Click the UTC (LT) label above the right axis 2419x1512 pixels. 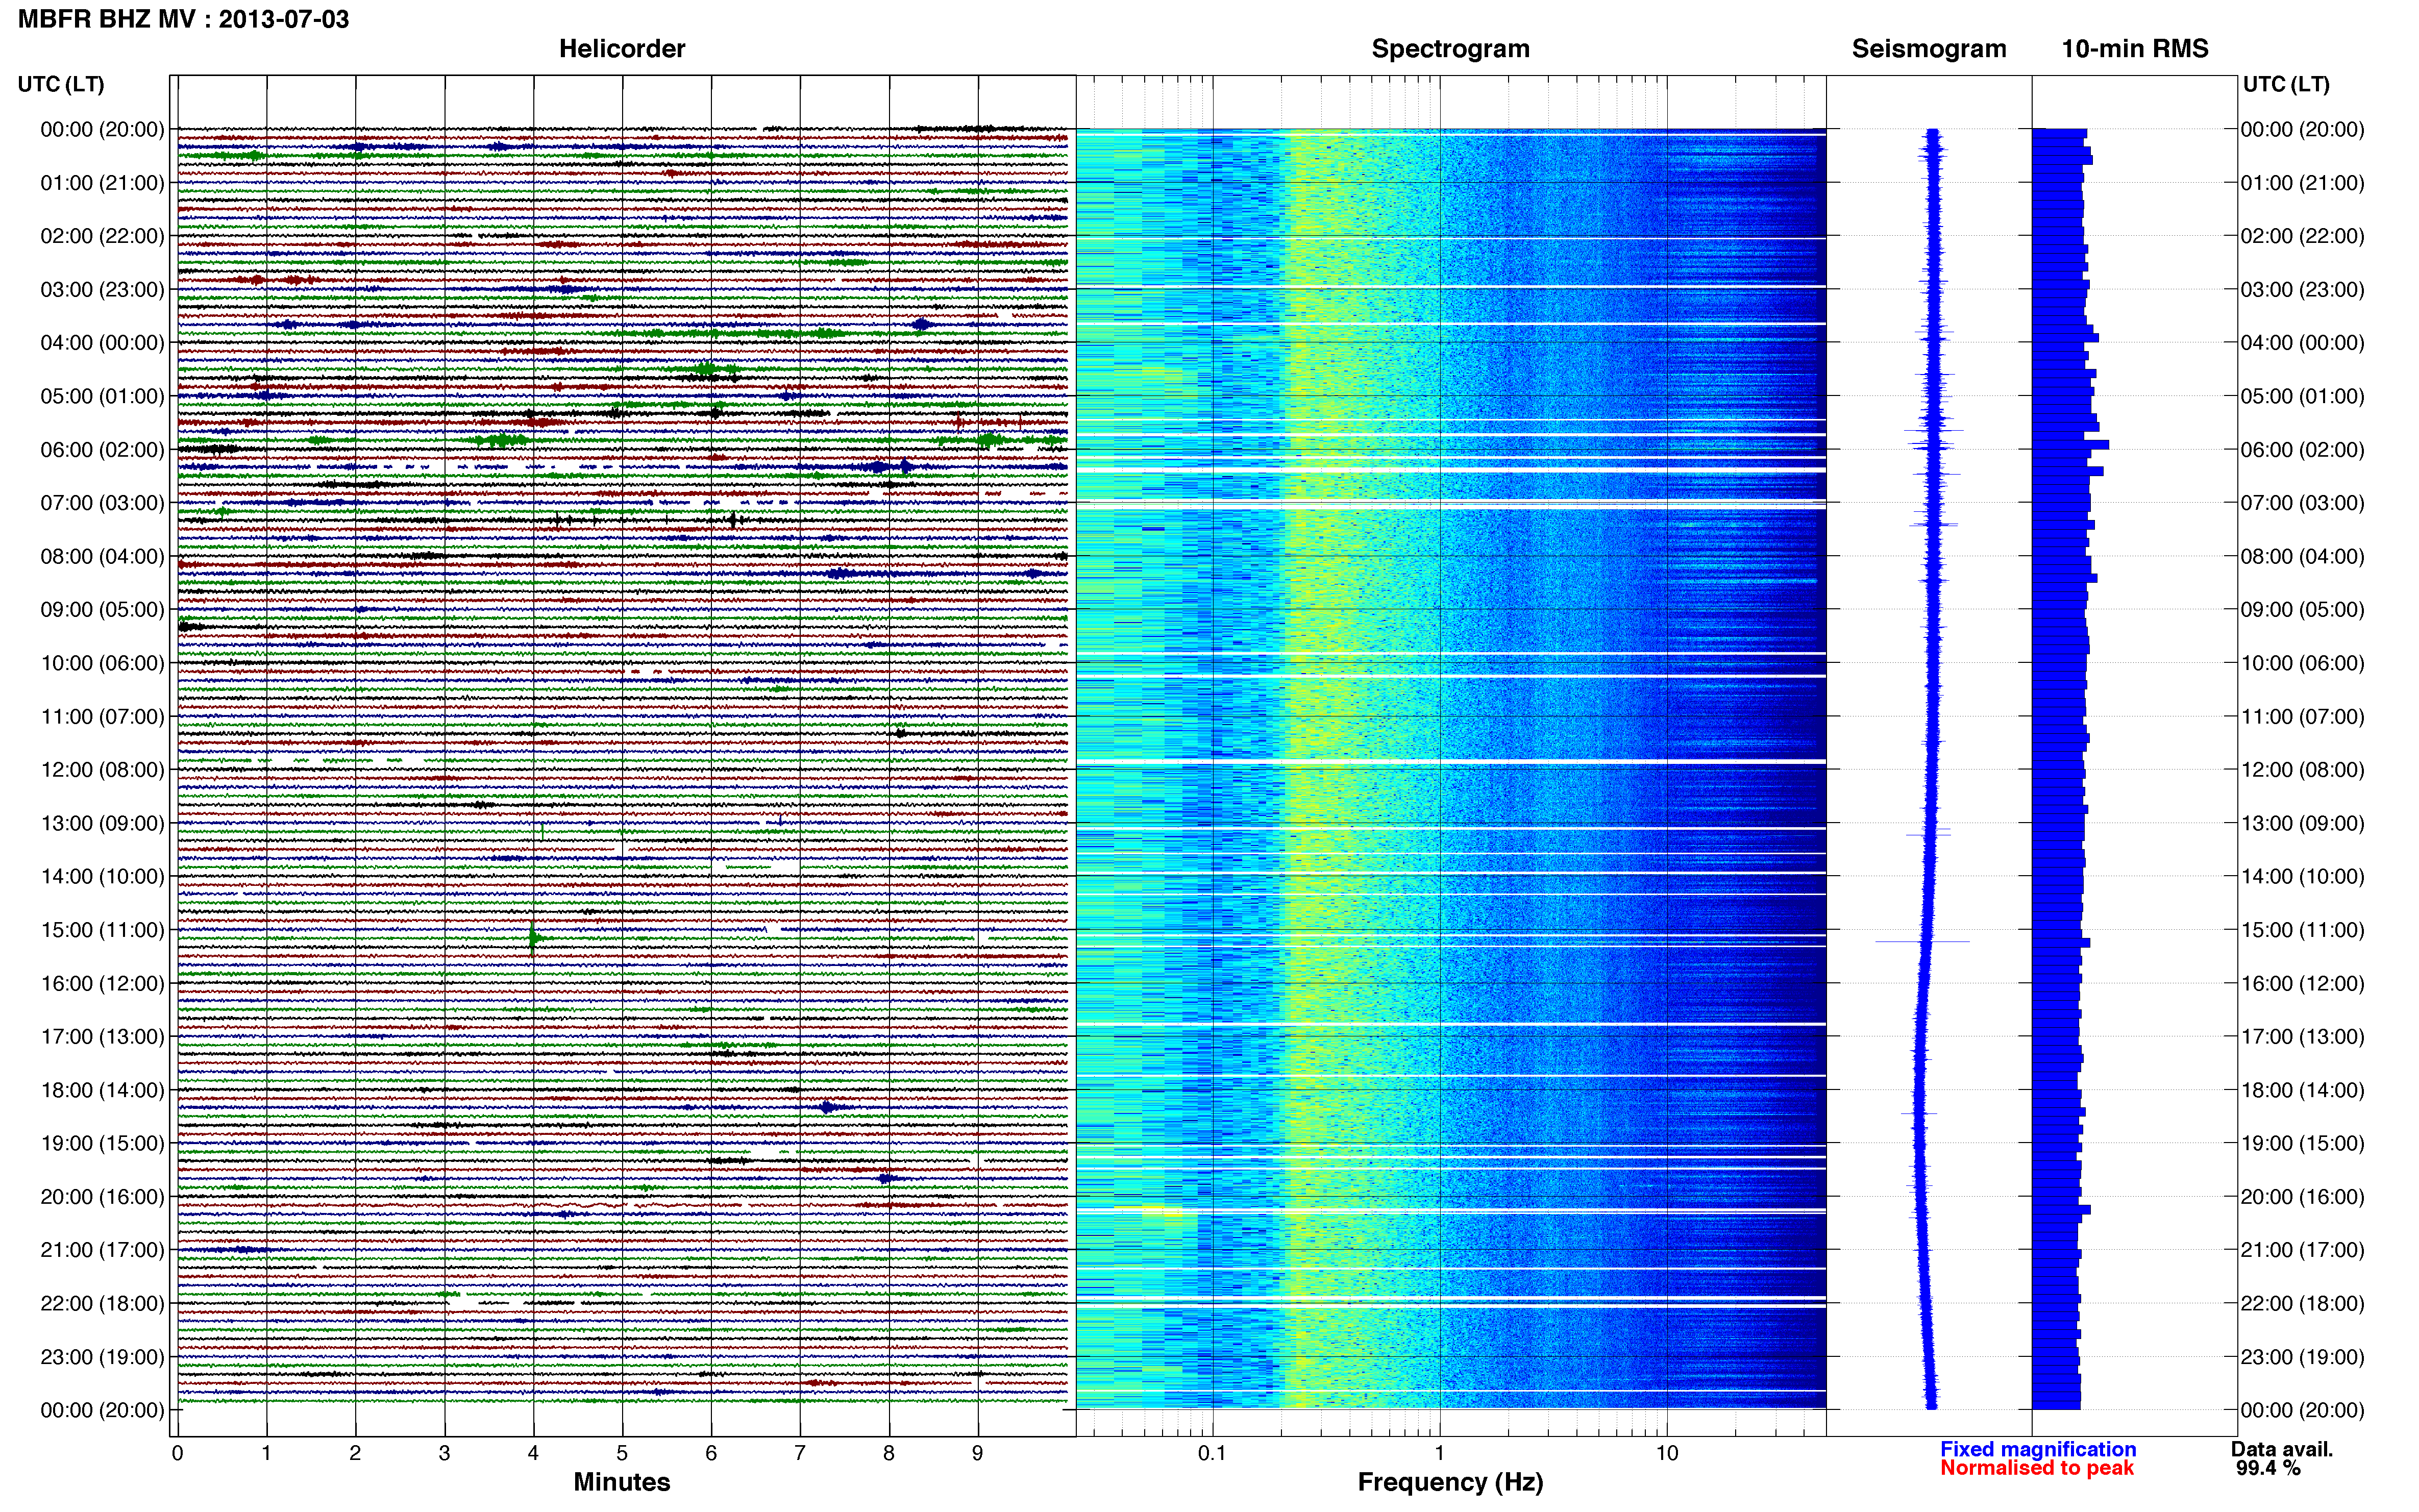(x=2286, y=84)
